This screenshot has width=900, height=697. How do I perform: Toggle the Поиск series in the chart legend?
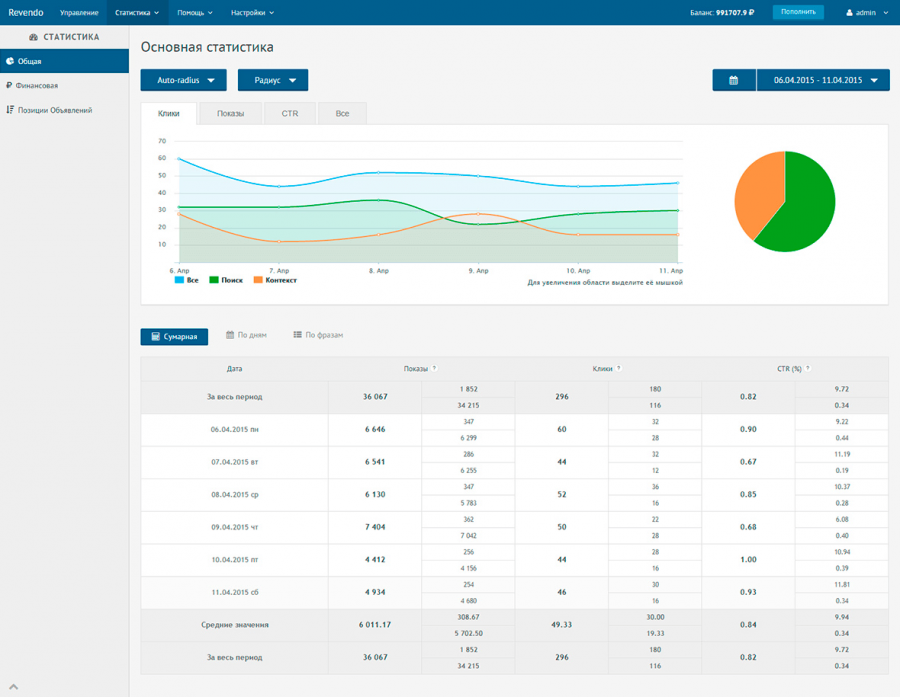coord(226,280)
